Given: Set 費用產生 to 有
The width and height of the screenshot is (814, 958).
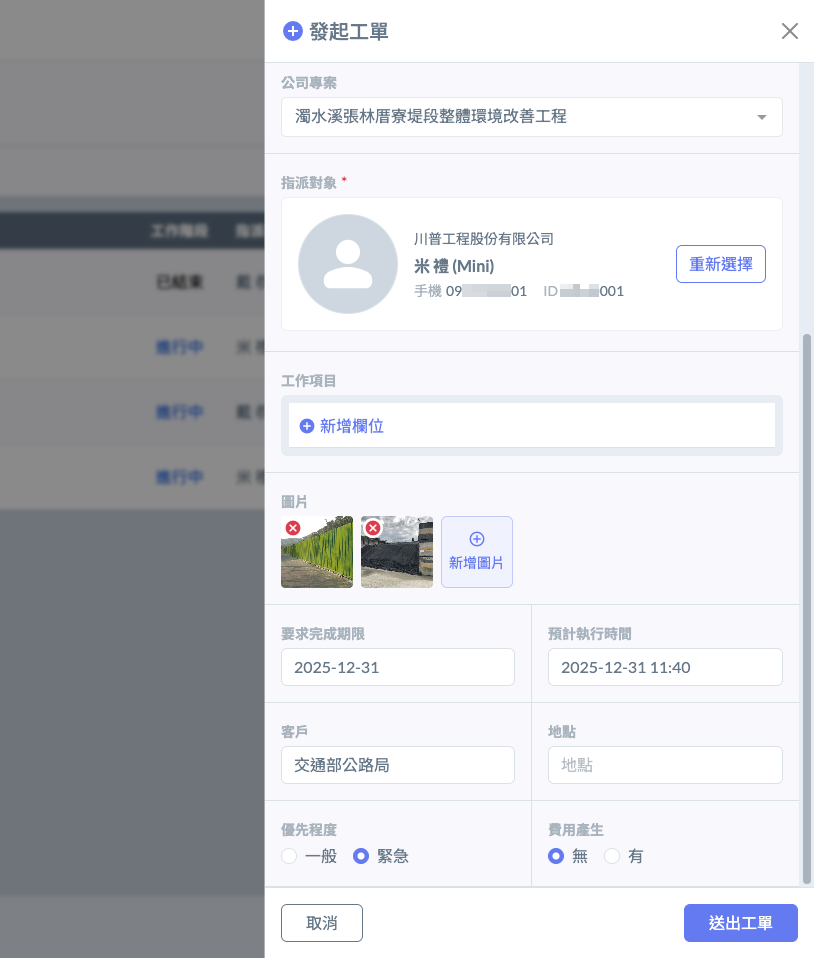Looking at the screenshot, I should point(612,856).
